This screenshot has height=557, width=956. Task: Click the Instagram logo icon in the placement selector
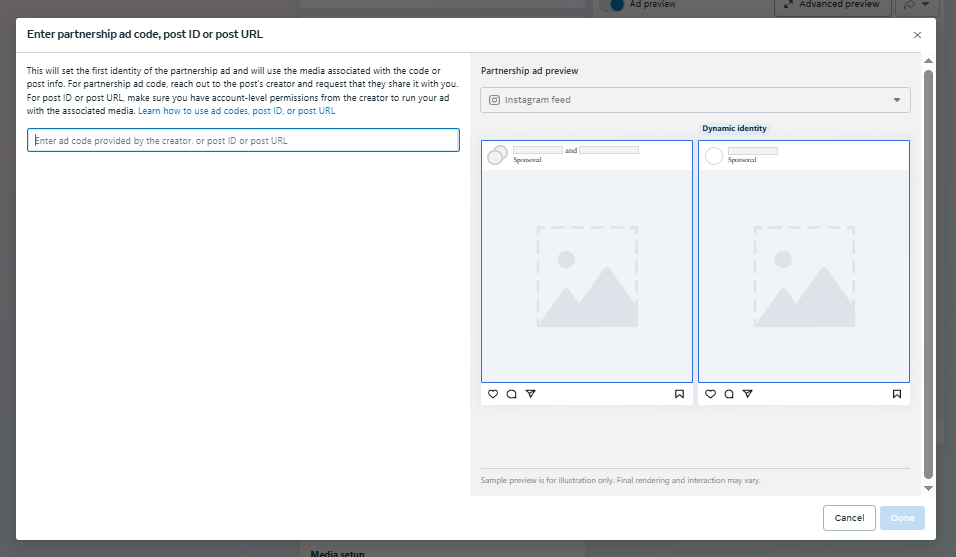(x=494, y=100)
